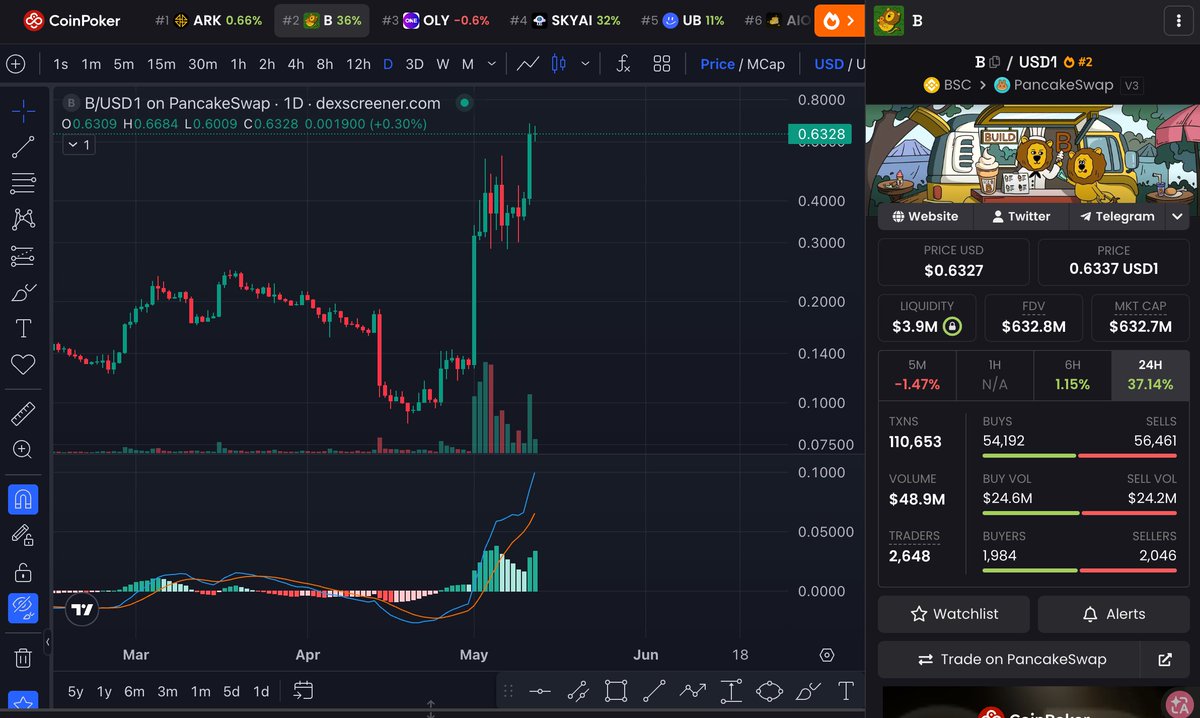The height and width of the screenshot is (718, 1200).
Task: Open the SKYAI trending token #4
Action: [x=564, y=20]
